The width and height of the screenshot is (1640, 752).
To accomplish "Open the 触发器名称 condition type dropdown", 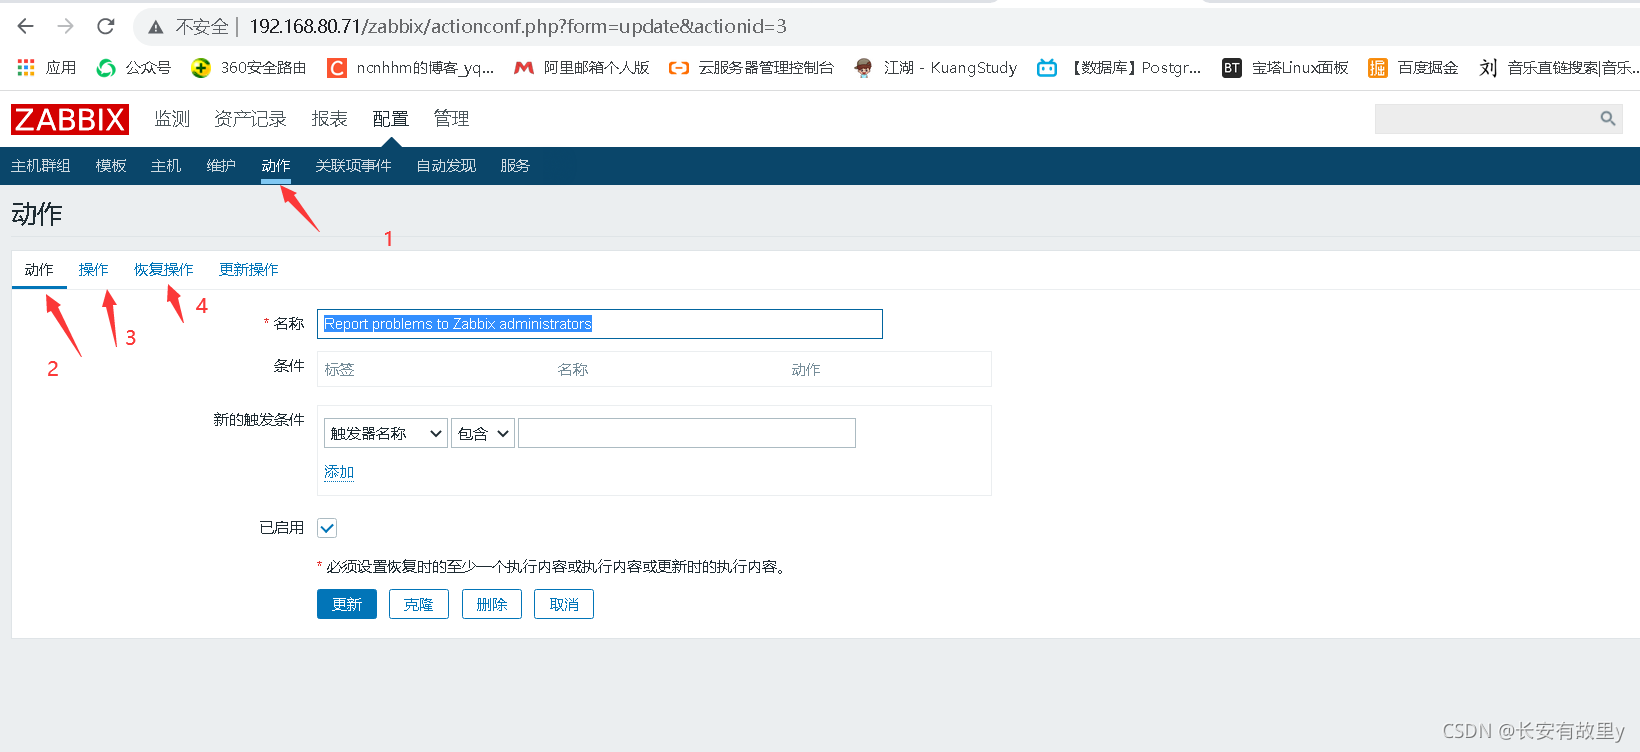I will pyautogui.click(x=386, y=433).
